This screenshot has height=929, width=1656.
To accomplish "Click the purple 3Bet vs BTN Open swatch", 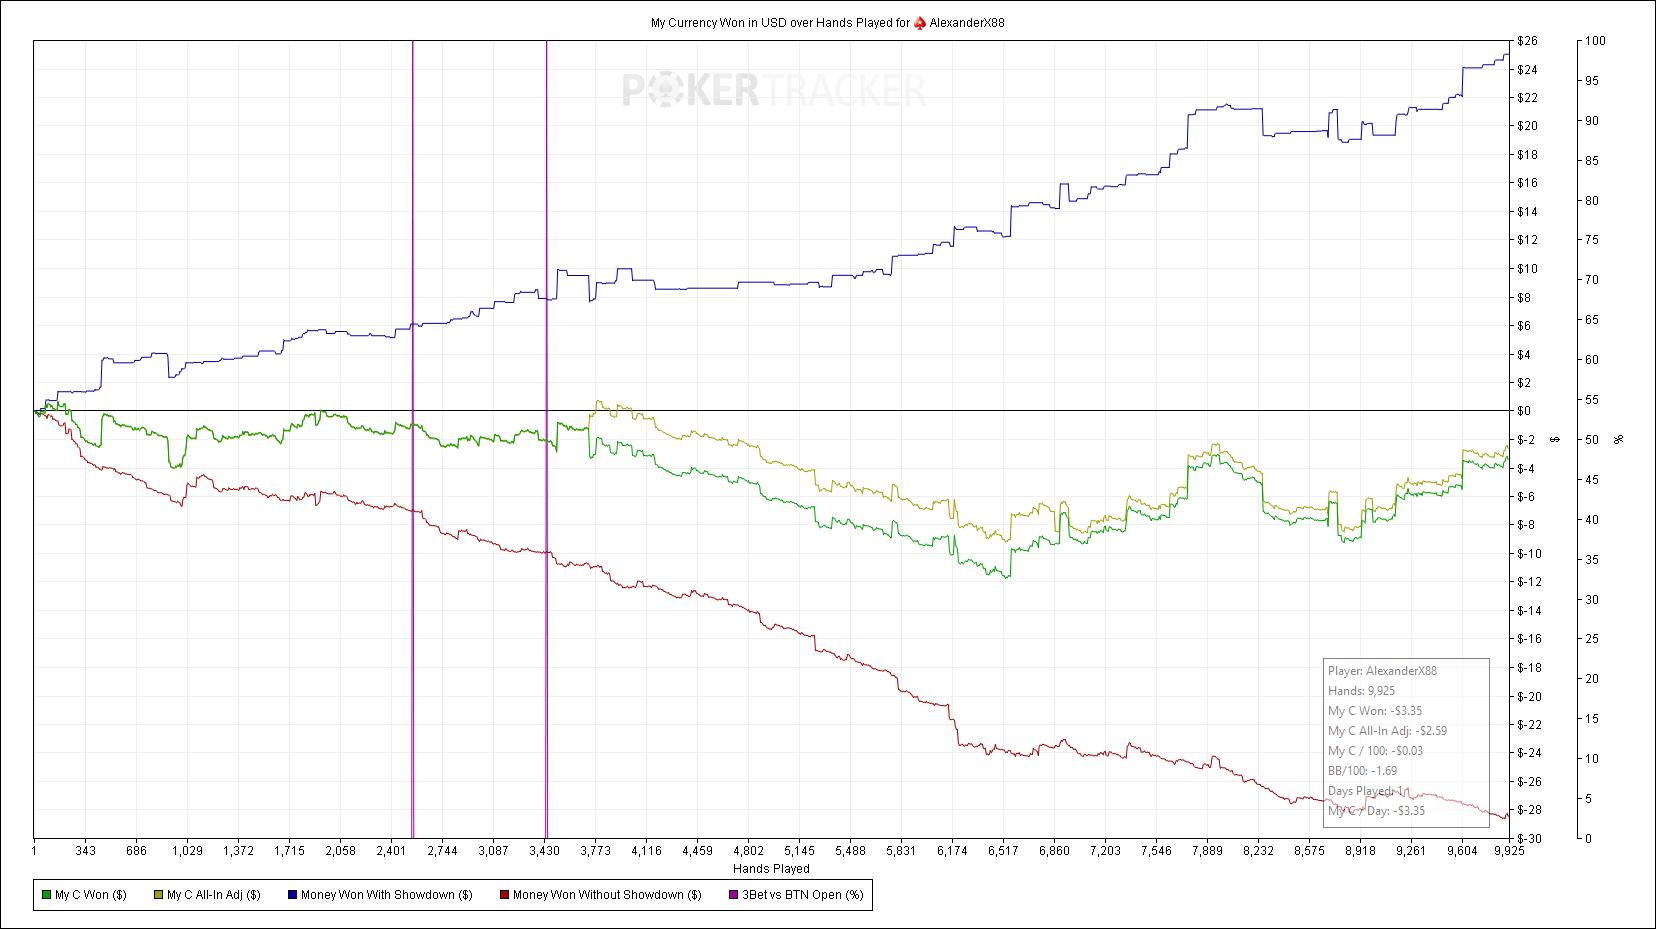I will coord(732,895).
